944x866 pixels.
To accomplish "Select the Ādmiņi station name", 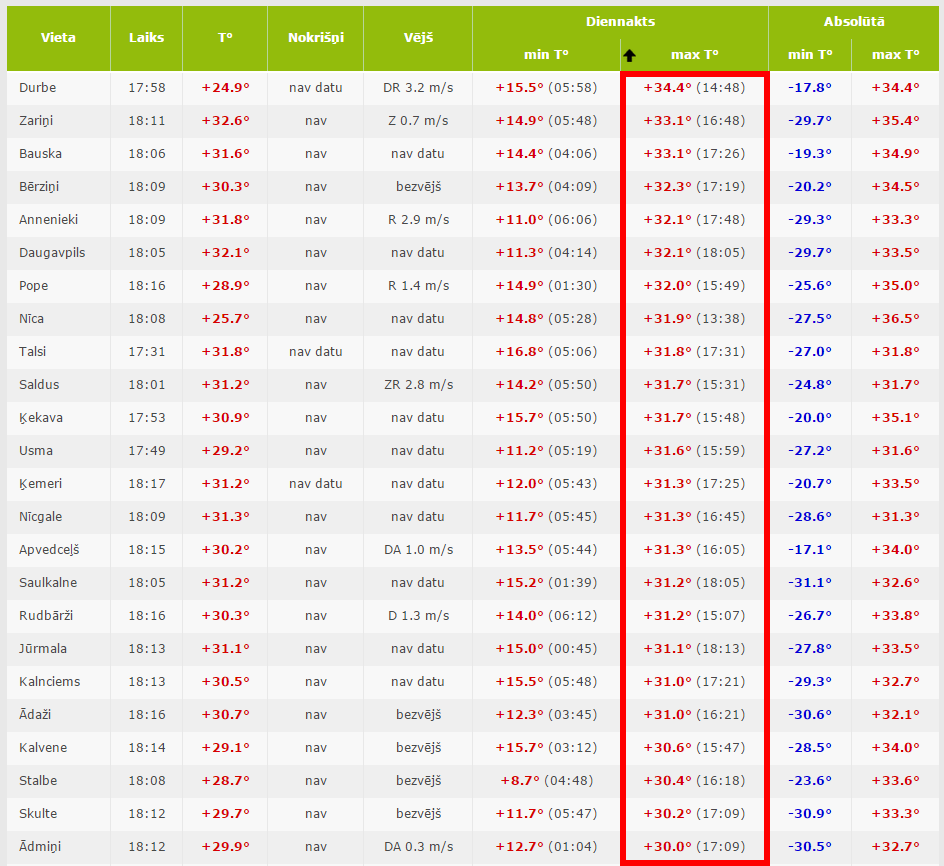I will tap(40, 846).
